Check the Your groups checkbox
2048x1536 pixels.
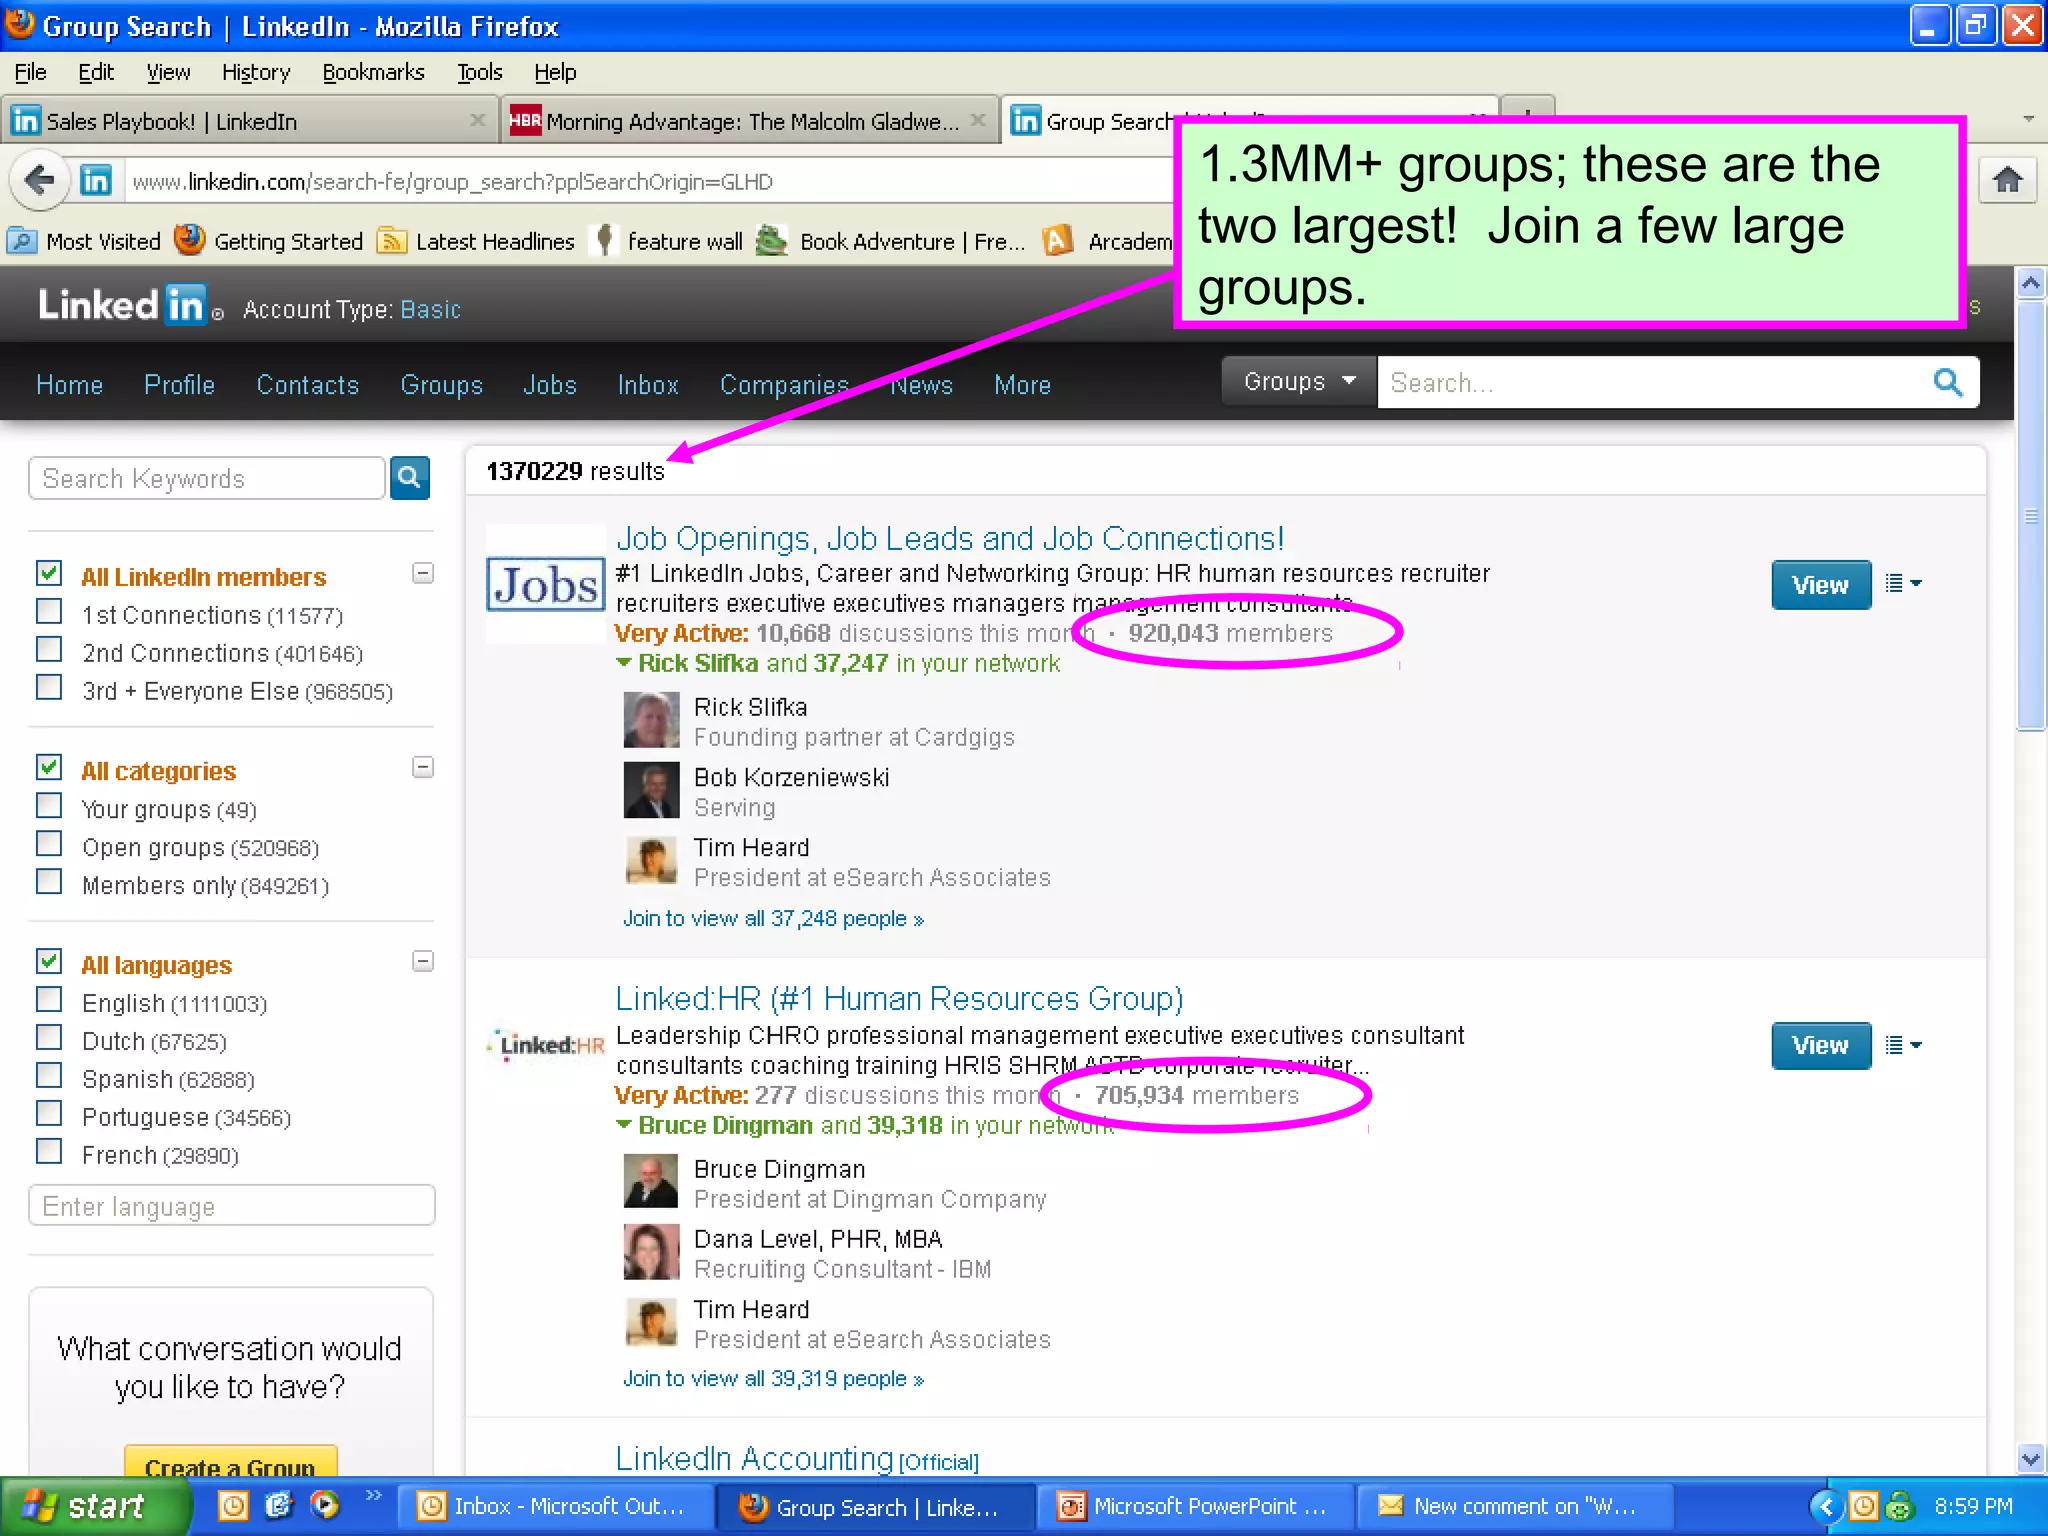tap(49, 805)
